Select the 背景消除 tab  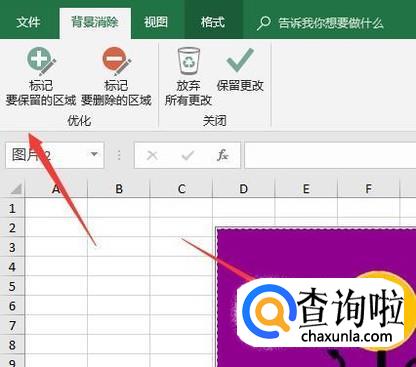tap(95, 22)
